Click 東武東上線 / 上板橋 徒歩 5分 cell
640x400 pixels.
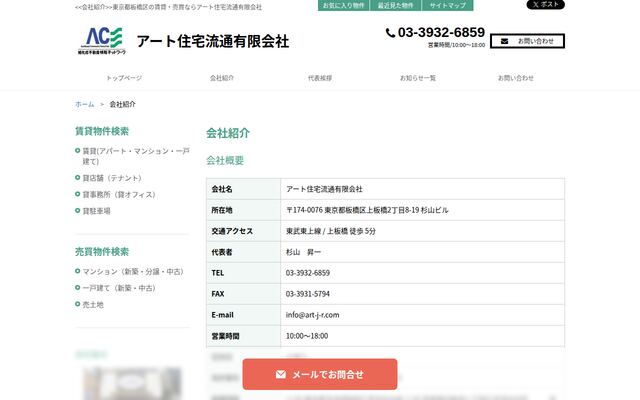coord(422,231)
